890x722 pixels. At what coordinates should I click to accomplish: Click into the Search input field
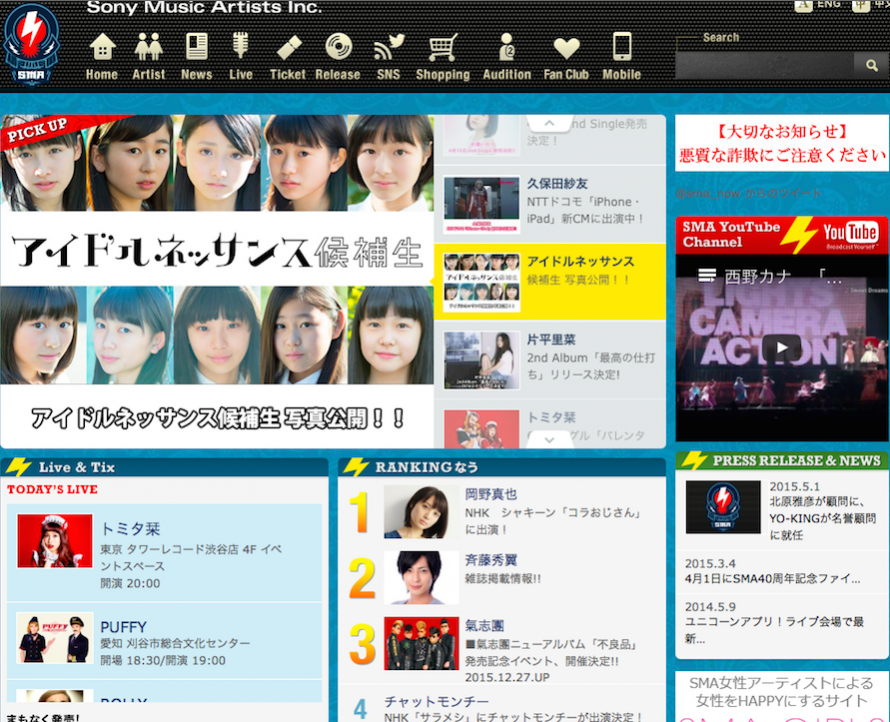coord(765,66)
